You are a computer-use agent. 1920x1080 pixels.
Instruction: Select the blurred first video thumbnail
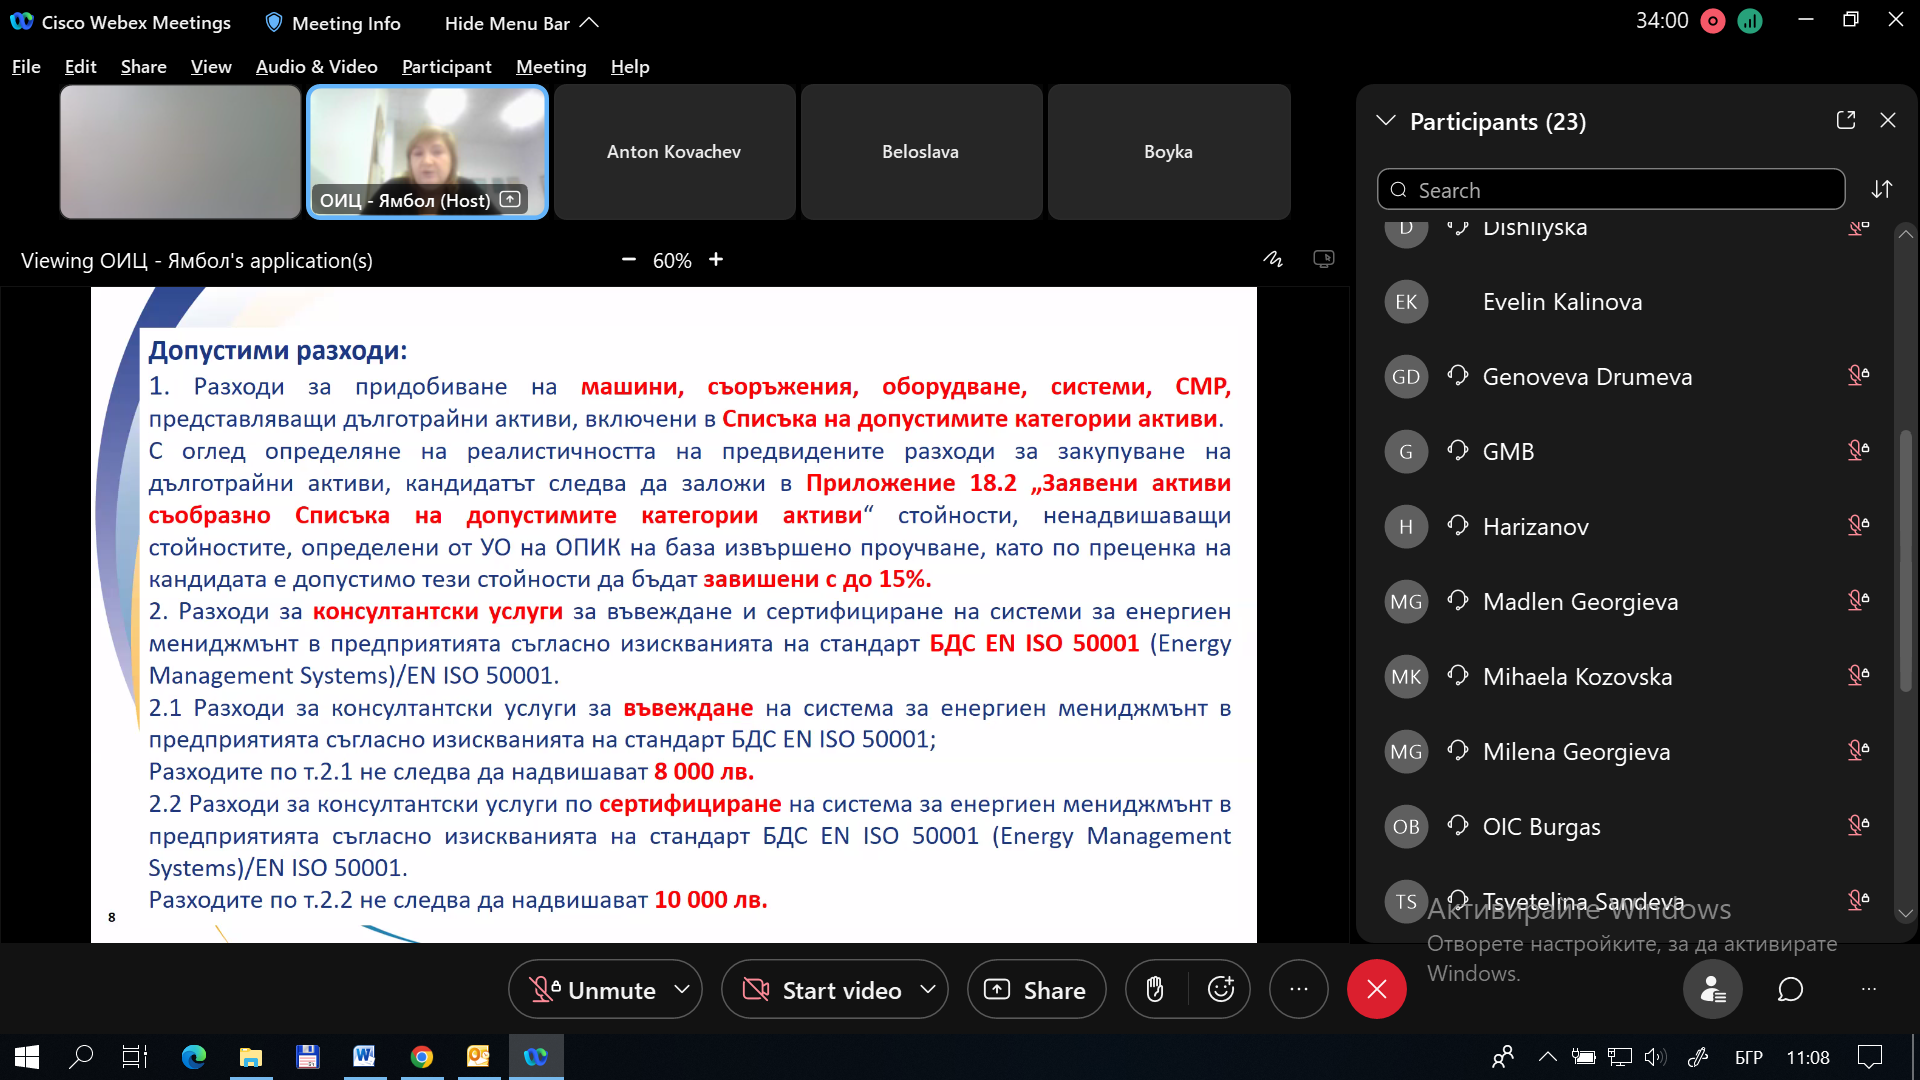click(180, 151)
